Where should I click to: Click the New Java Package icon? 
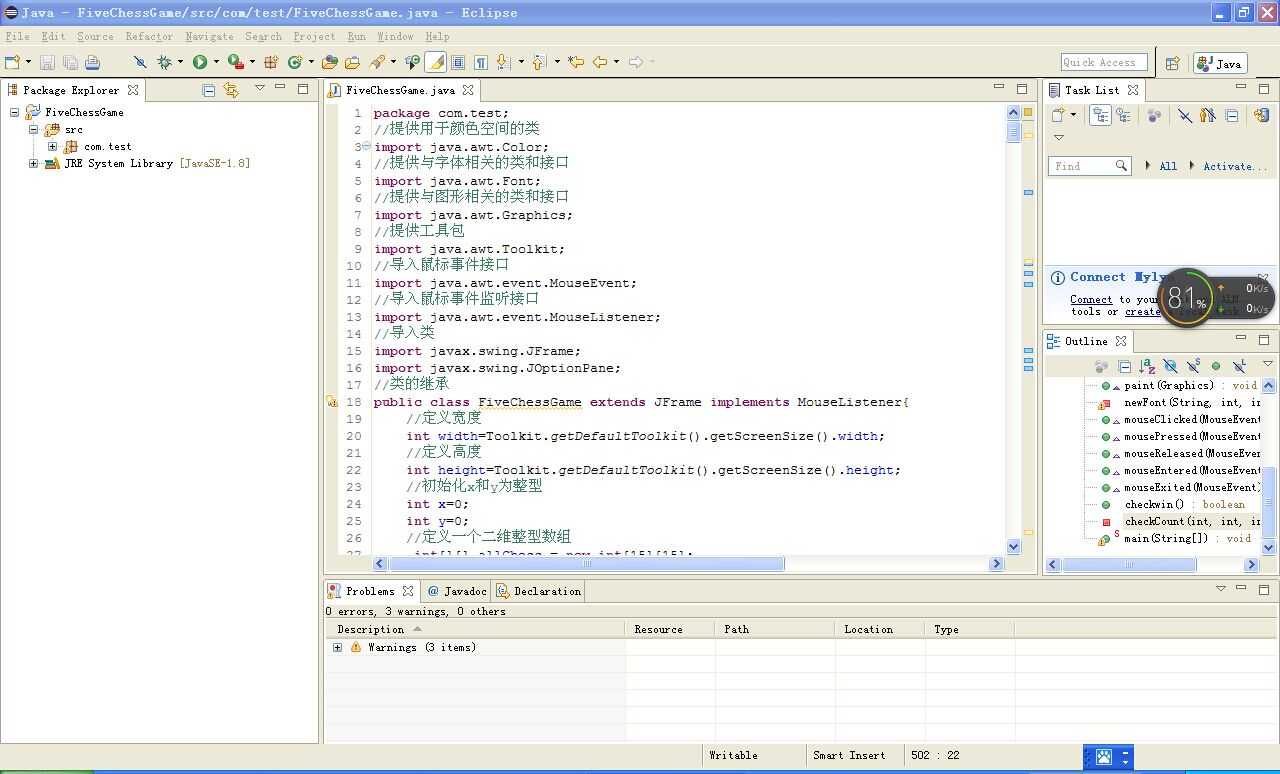[x=271, y=62]
